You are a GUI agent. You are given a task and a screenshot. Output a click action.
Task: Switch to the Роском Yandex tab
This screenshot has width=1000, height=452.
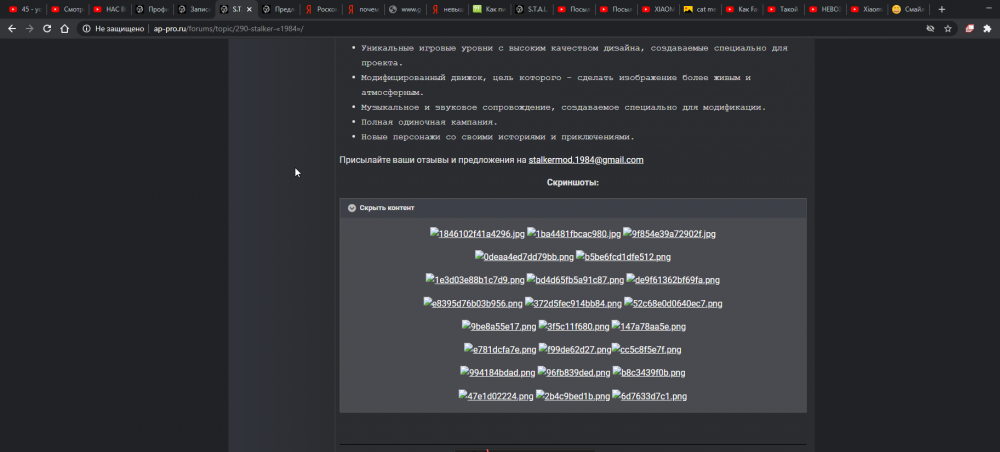point(320,10)
